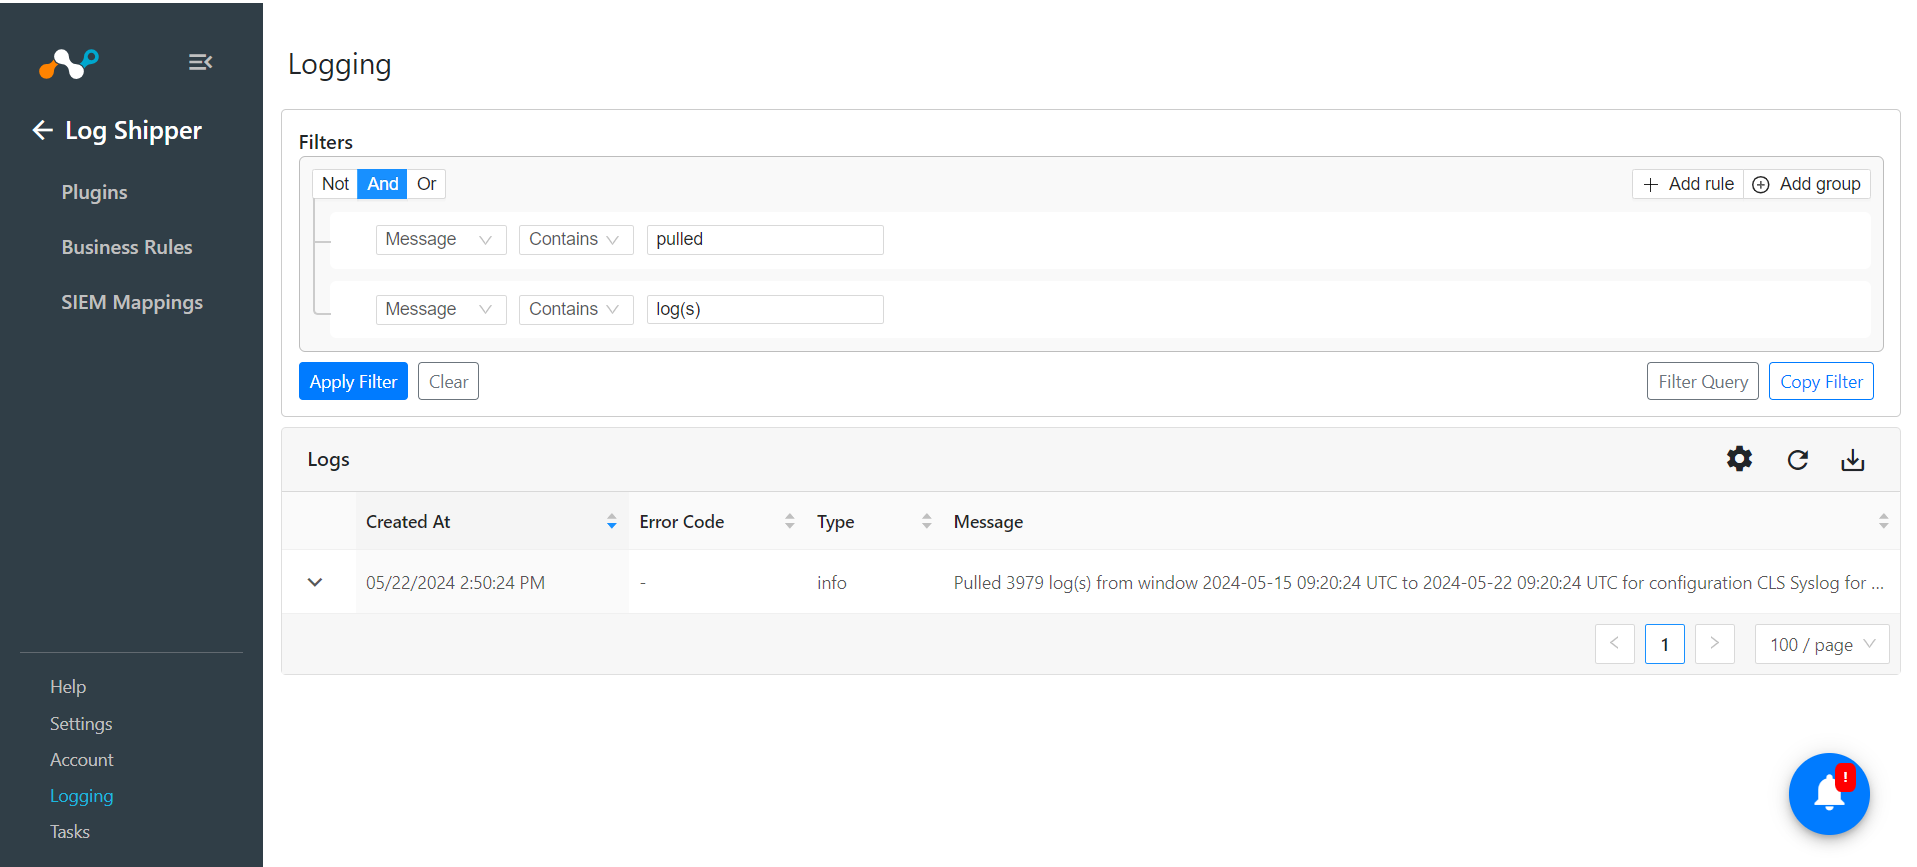Refresh the logs table
The width and height of the screenshot is (1917, 867).
click(x=1797, y=460)
